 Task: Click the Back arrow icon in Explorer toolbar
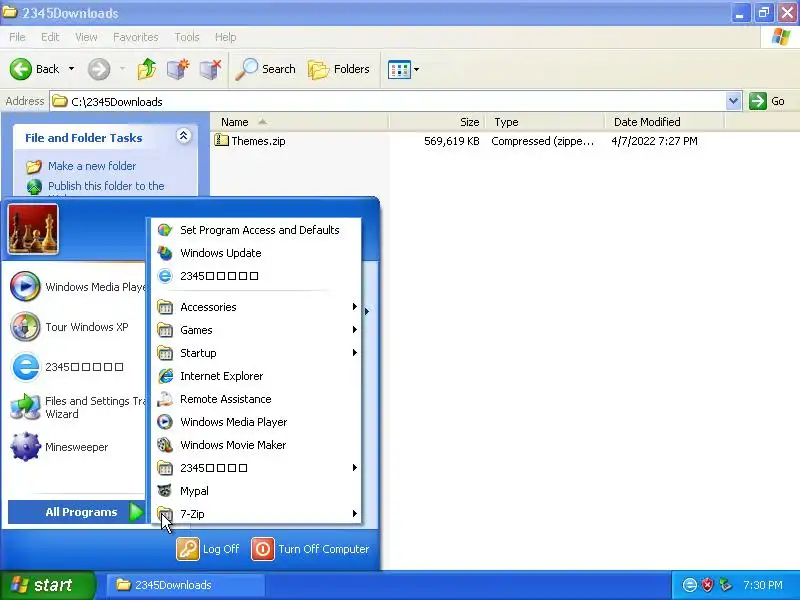(x=21, y=69)
